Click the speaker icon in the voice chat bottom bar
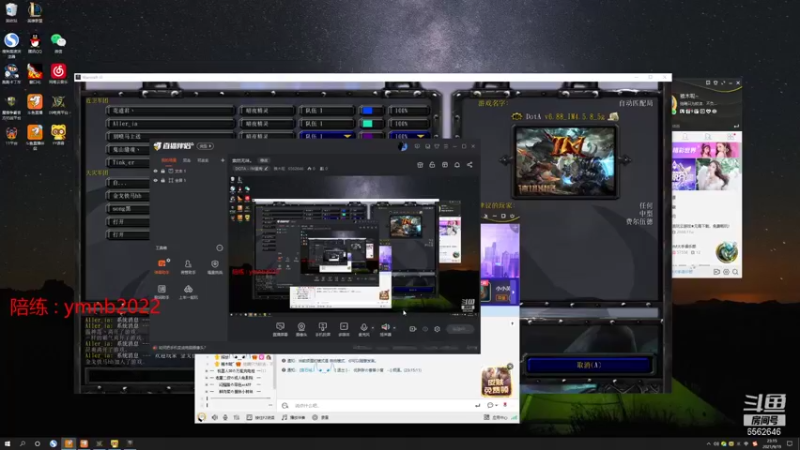The width and height of the screenshot is (800, 450). click(215, 417)
